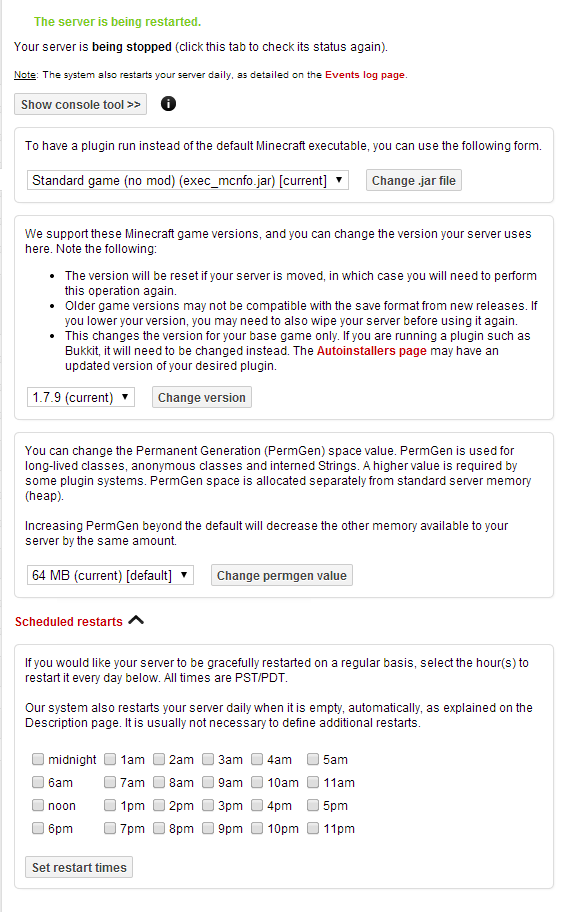Follow the Autoinstallers page link
Viewport: 573px width, 912px height.
pyautogui.click(x=372, y=351)
